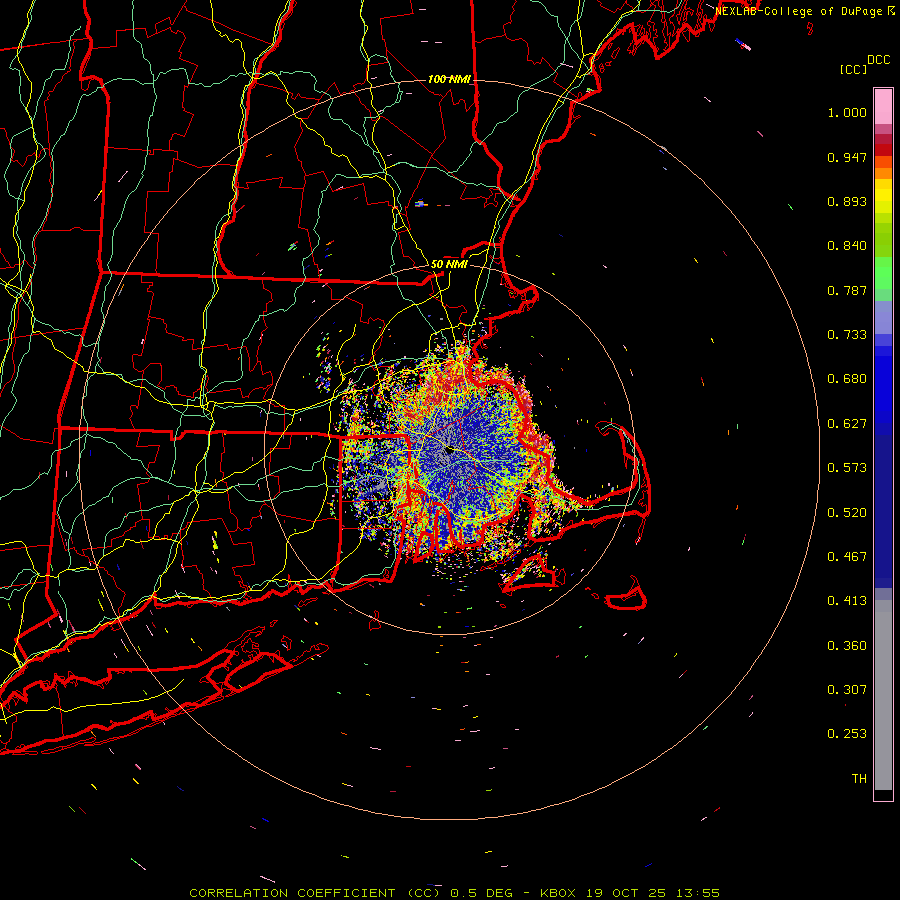Select the 0.840 scale value
Viewport: 900px width, 900px height.
pos(847,246)
